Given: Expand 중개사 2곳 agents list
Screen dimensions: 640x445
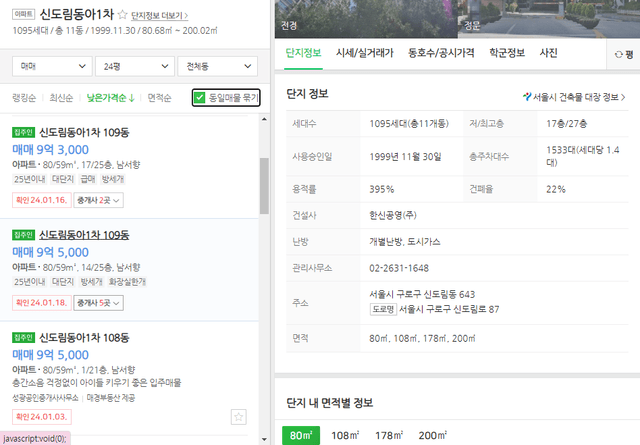Looking at the screenshot, I should (x=98, y=200).
